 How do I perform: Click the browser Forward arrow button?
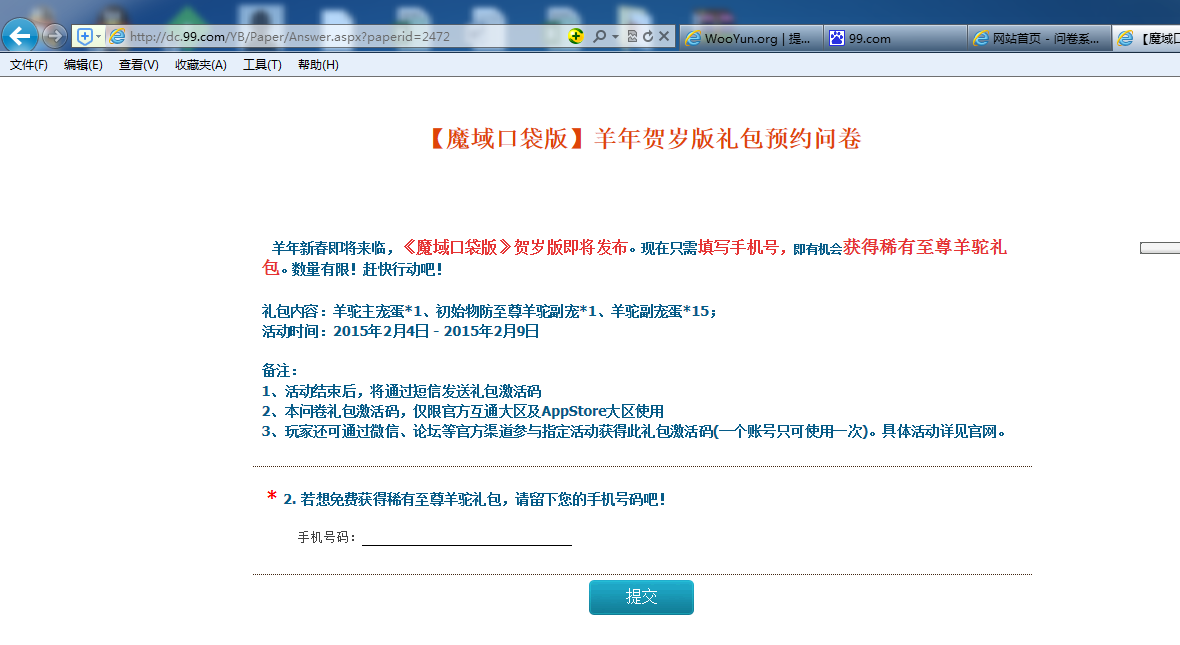pyautogui.click(x=54, y=35)
